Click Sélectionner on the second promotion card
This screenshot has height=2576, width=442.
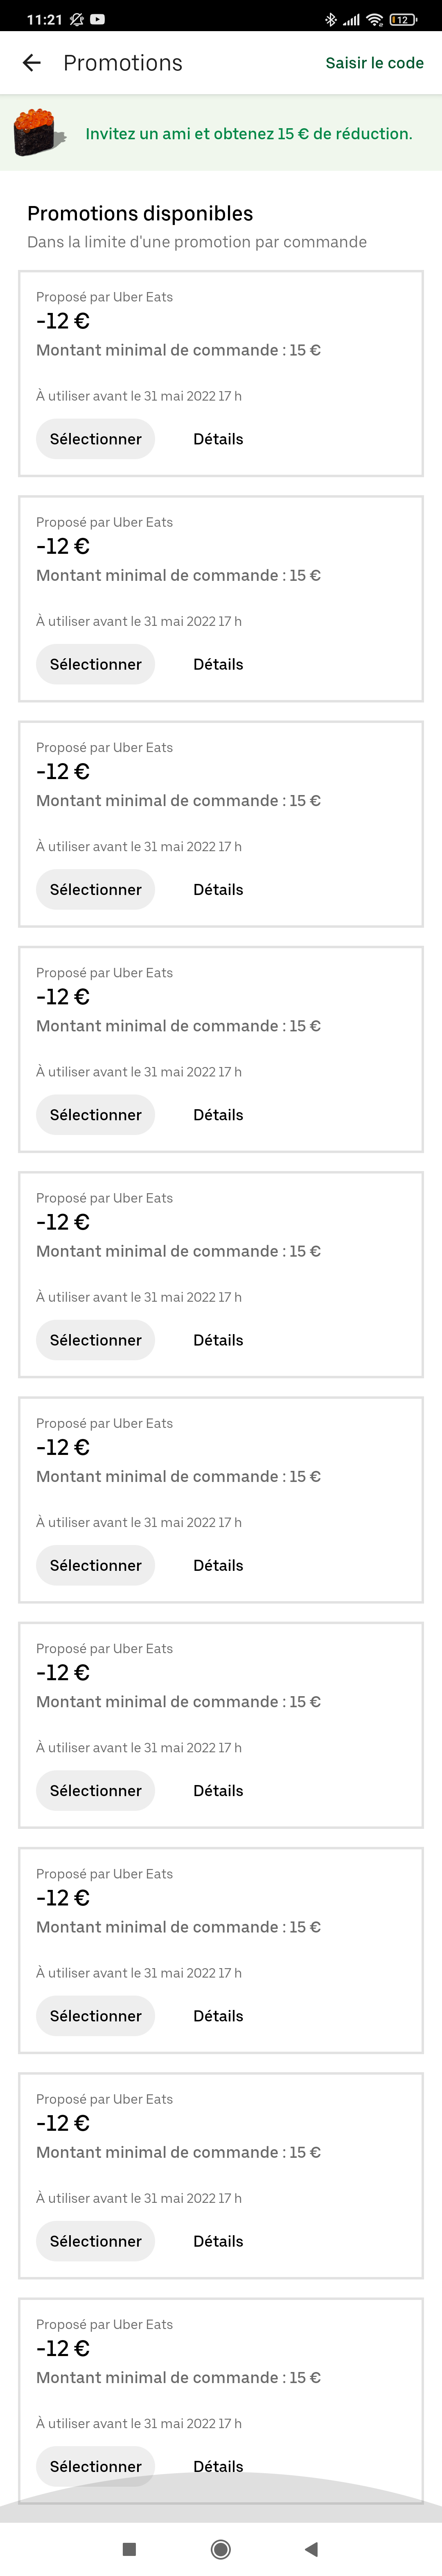tap(95, 664)
